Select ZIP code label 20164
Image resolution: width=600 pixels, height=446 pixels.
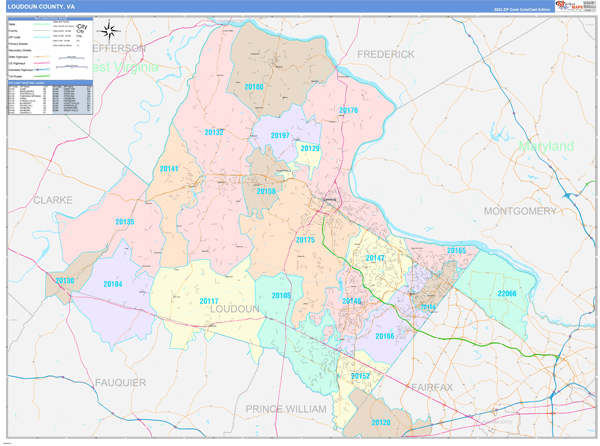click(428, 307)
